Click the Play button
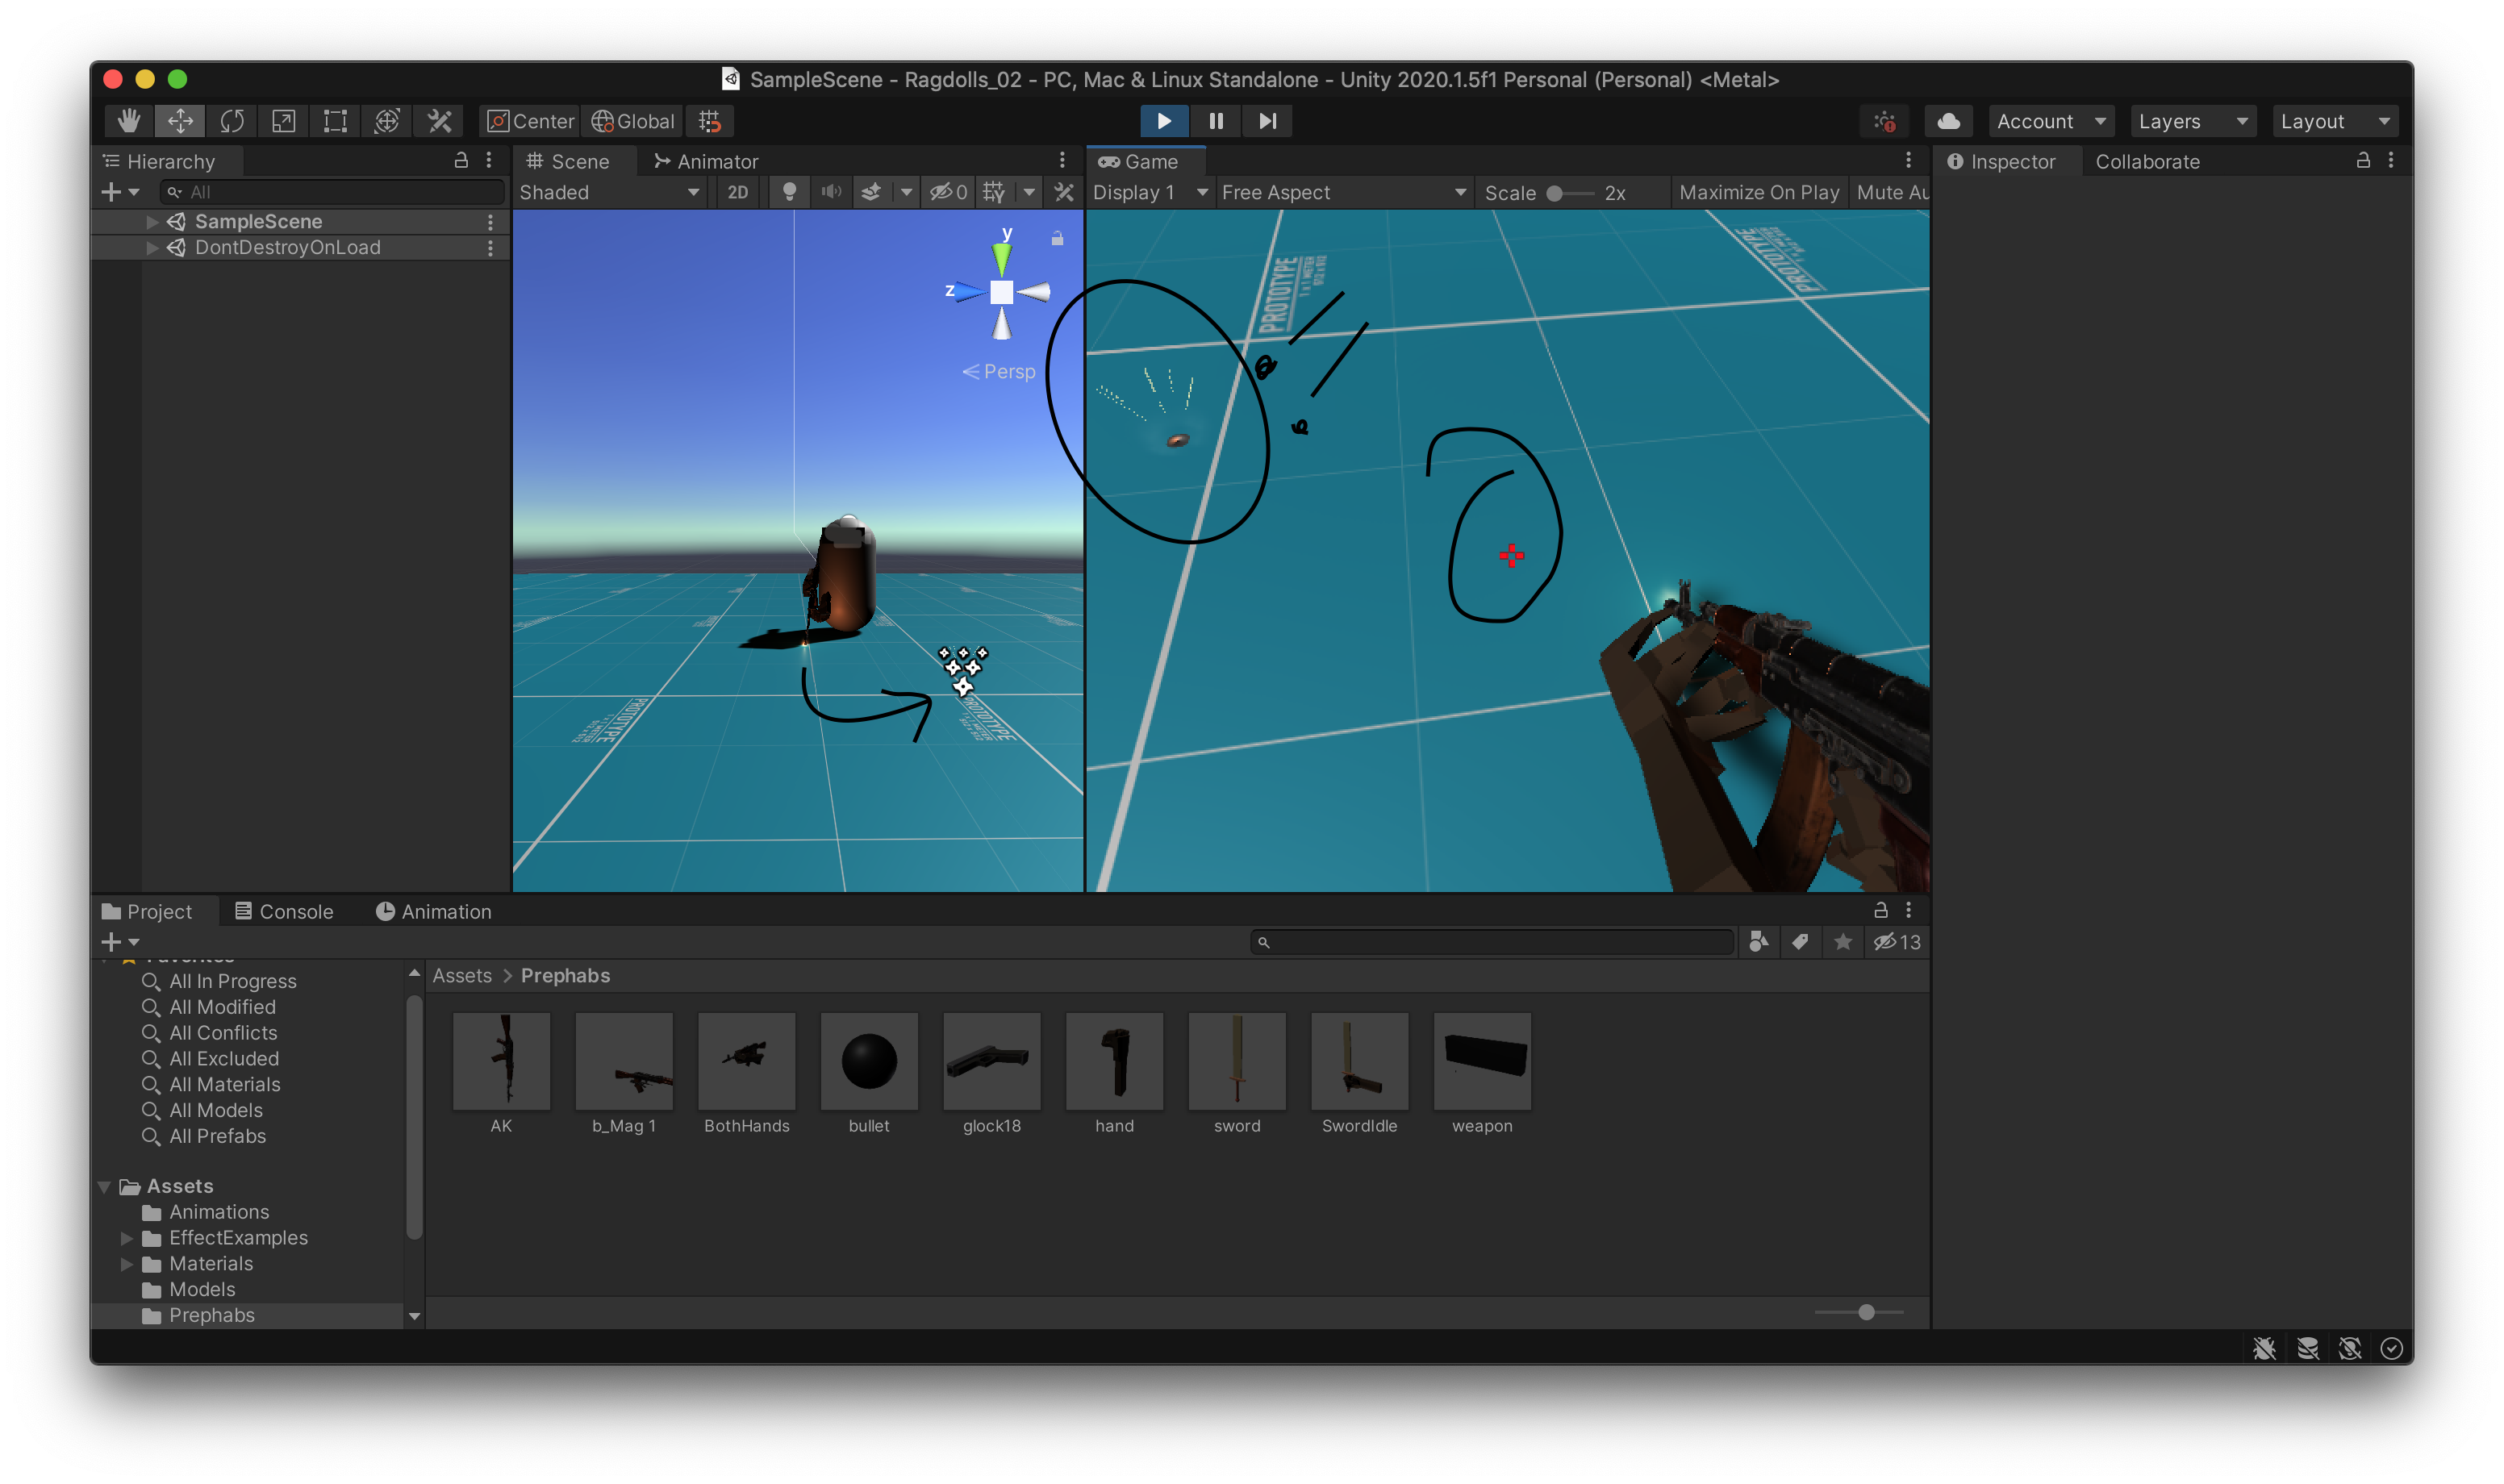Viewport: 2504px width, 1484px height. 1164,121
